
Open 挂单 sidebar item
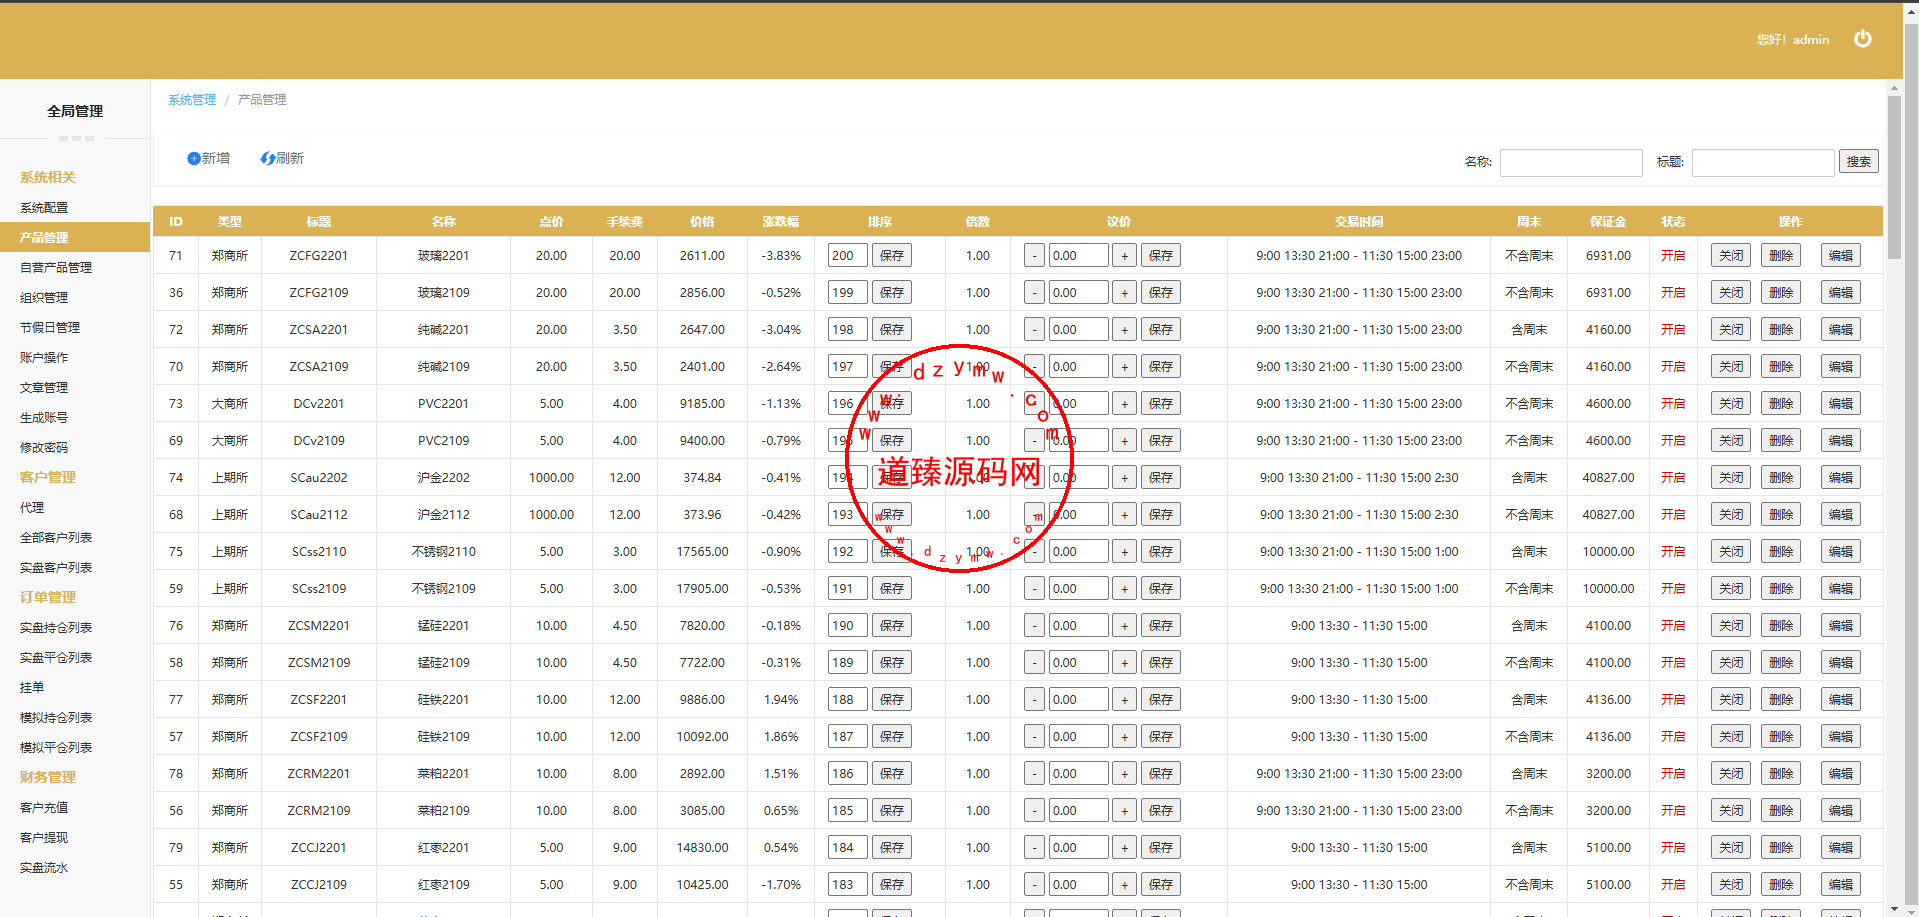[32, 688]
